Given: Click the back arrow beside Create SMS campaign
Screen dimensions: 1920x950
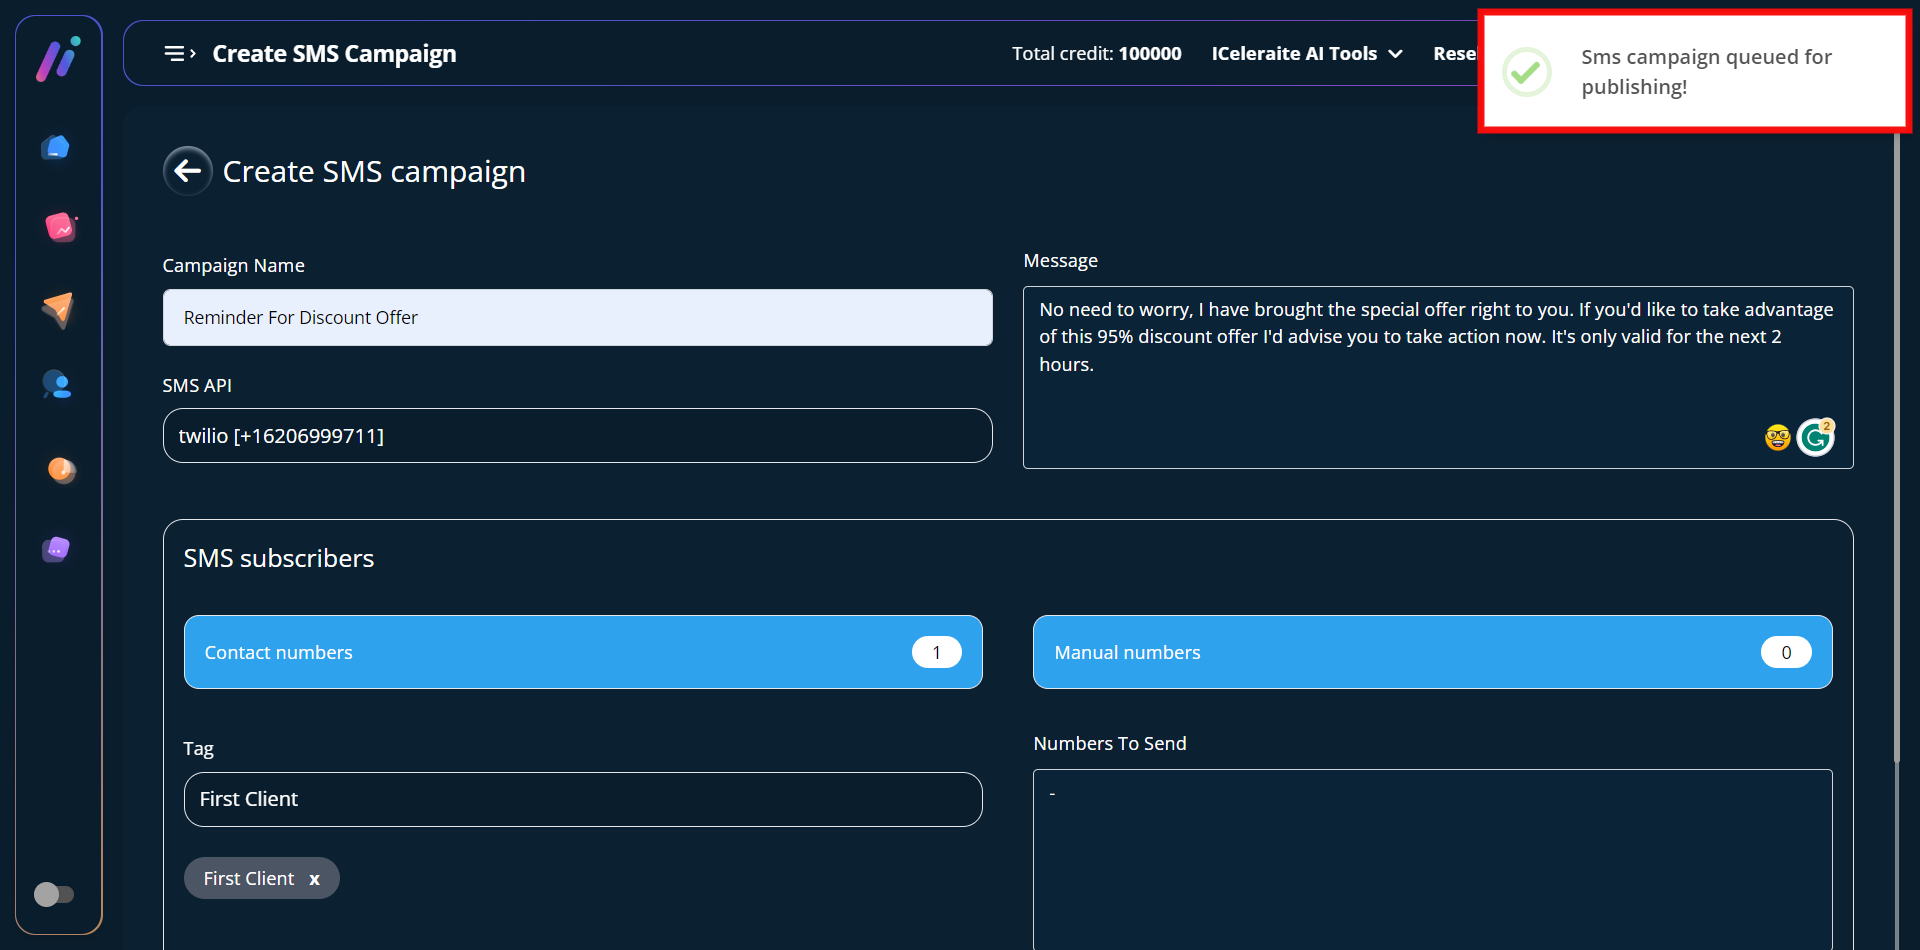Looking at the screenshot, I should pos(188,171).
